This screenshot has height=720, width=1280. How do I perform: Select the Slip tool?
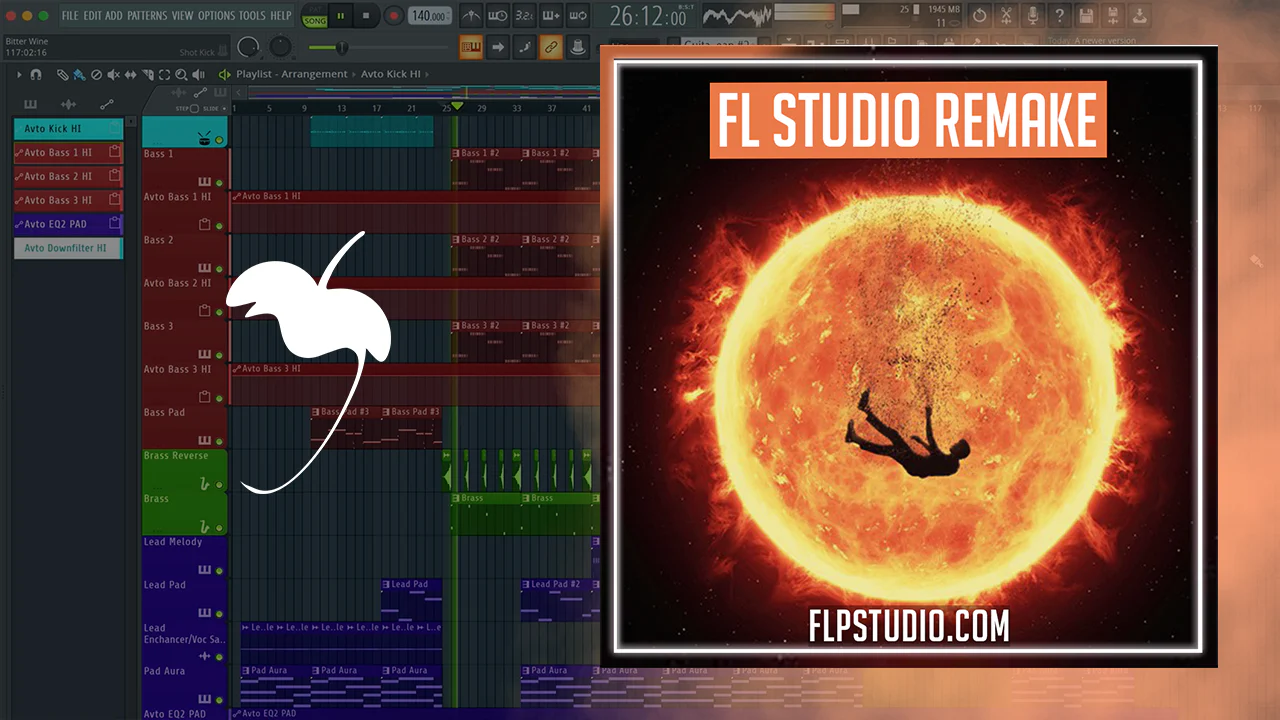pos(130,74)
